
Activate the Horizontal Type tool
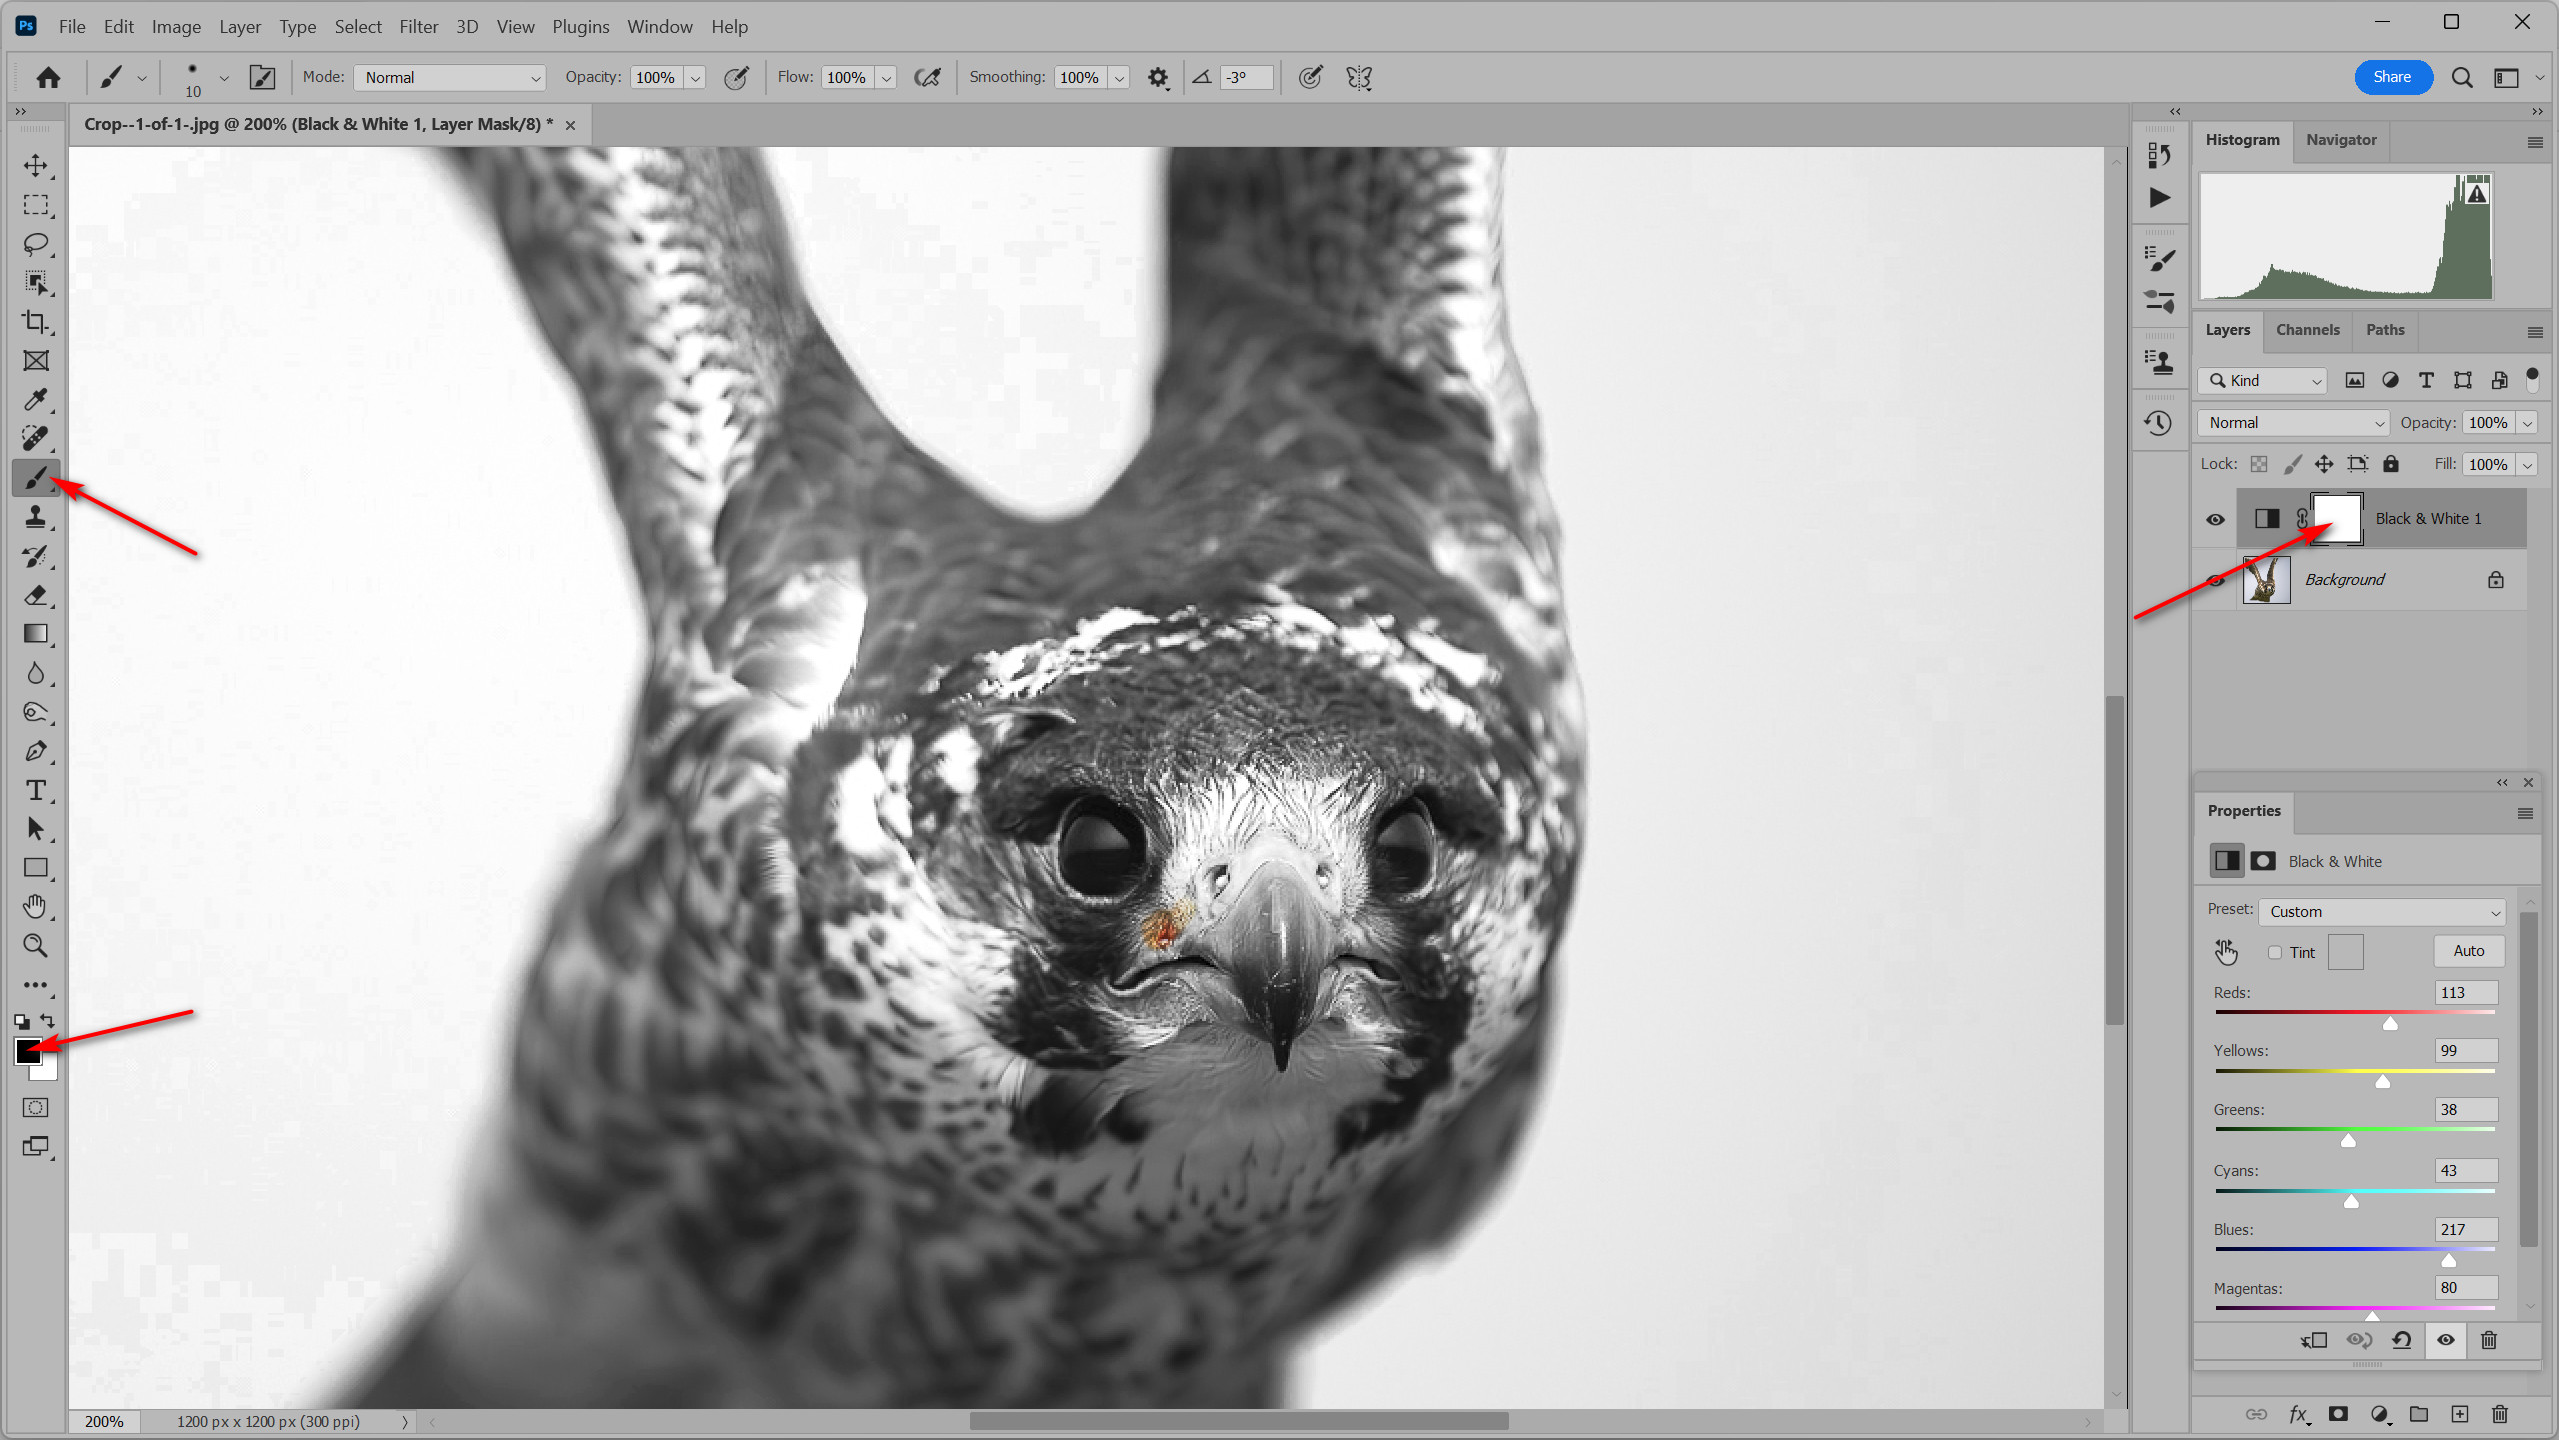[36, 790]
